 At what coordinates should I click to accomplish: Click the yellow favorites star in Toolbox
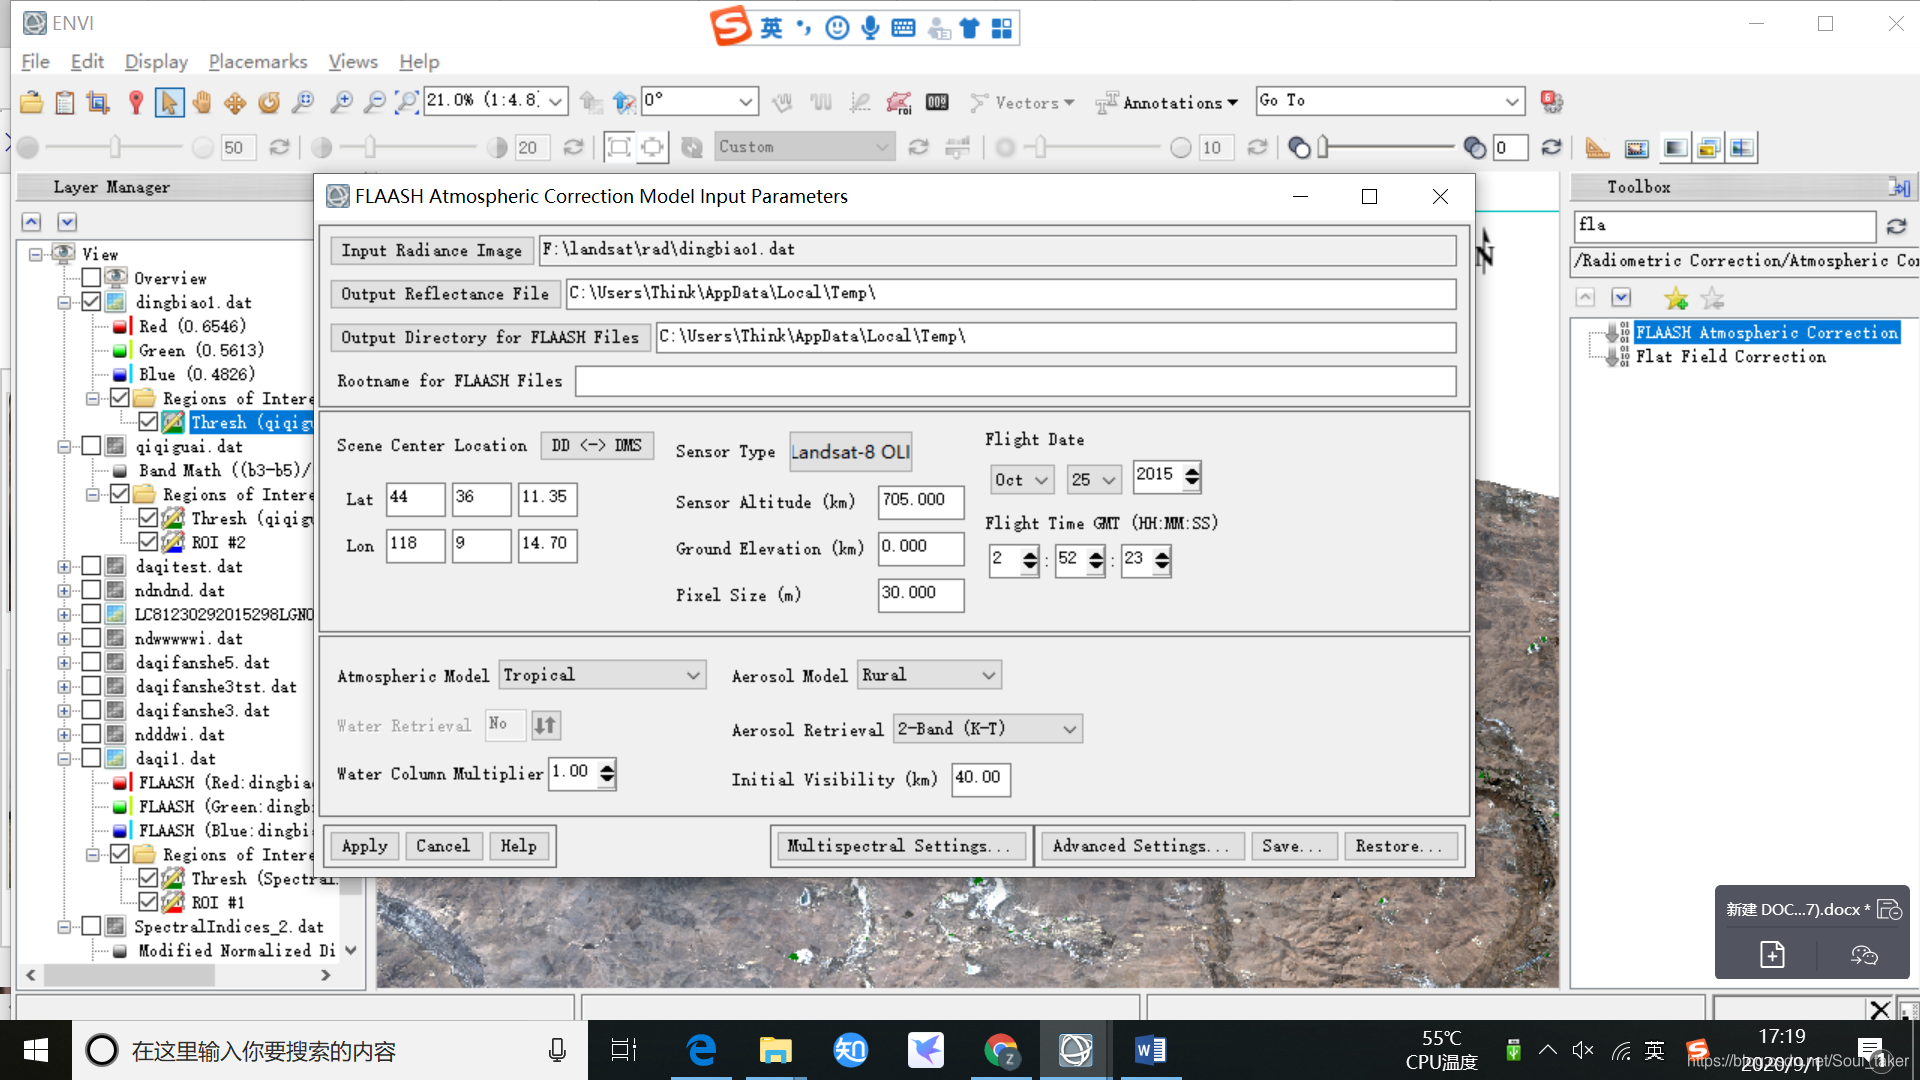coord(1676,298)
